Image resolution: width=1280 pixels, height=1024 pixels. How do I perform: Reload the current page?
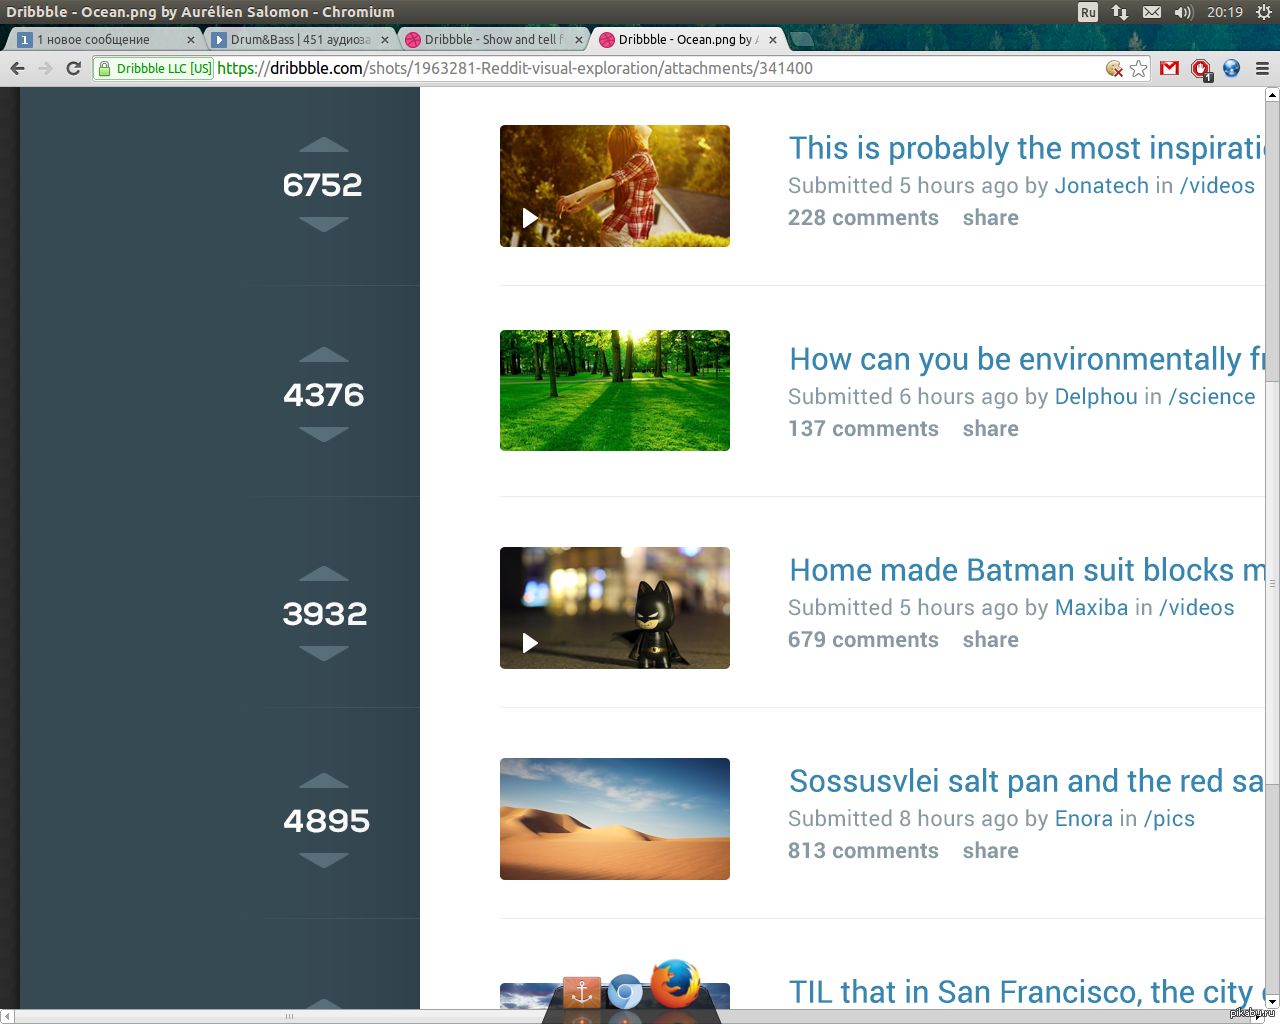[73, 68]
